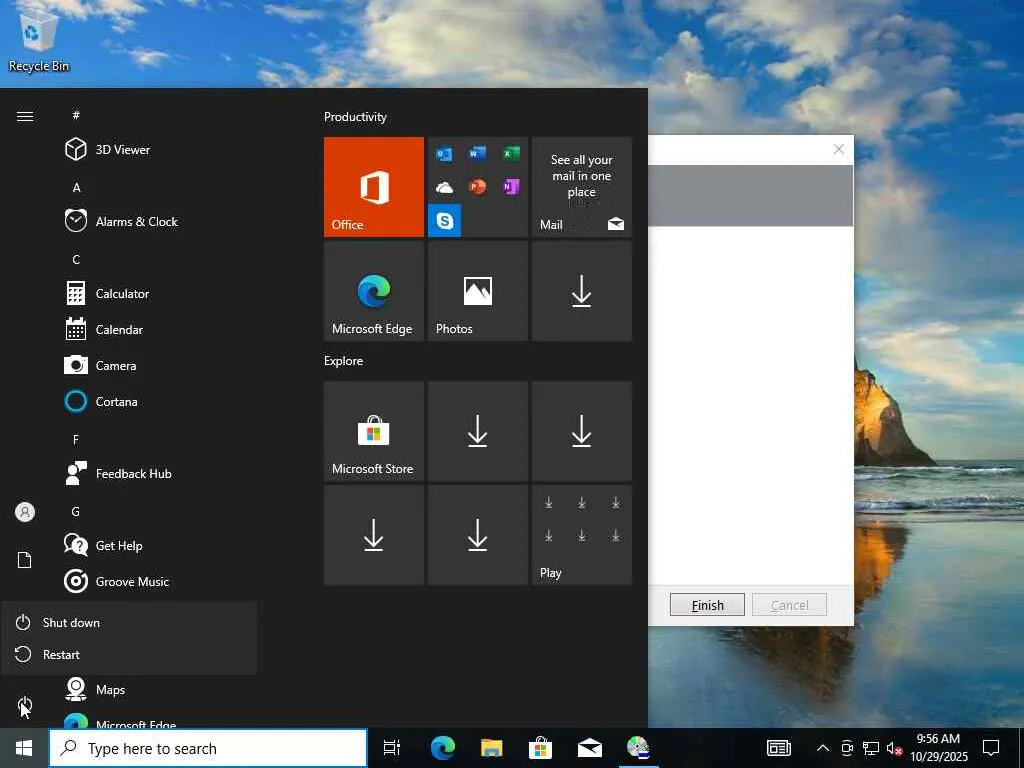Open the notification Action Center
The image size is (1024, 768).
coord(991,748)
